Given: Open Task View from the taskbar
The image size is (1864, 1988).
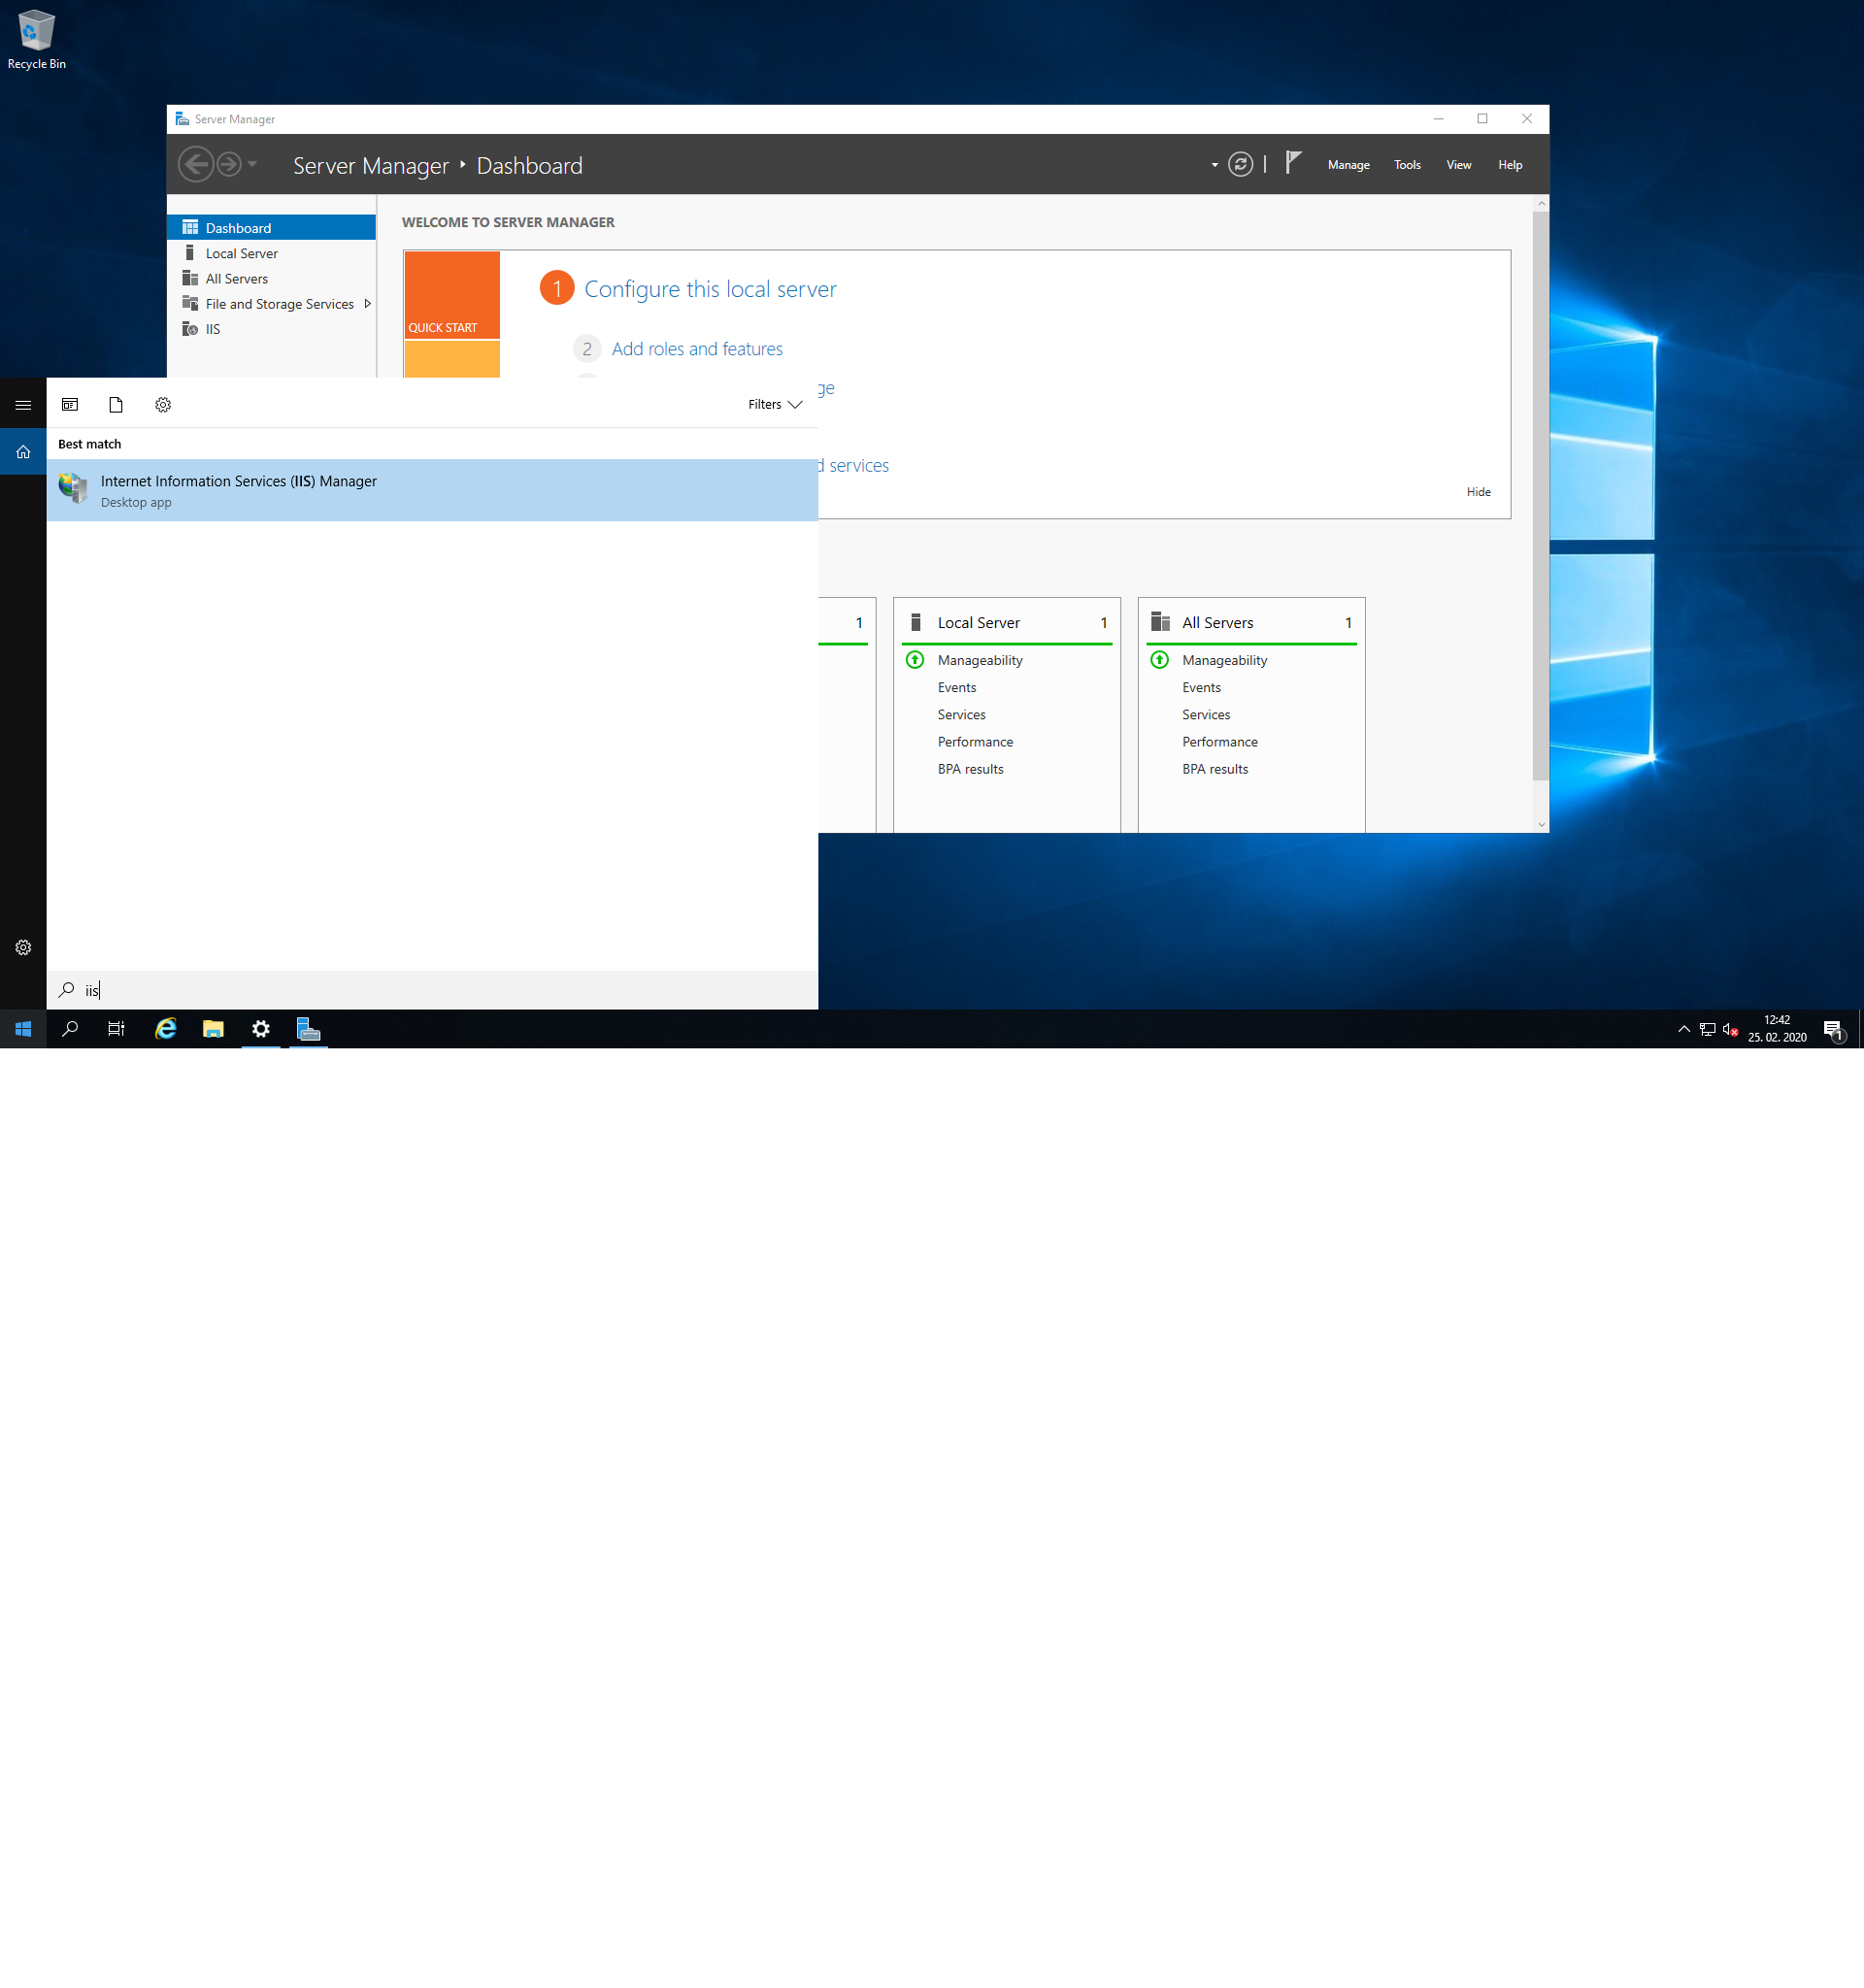Looking at the screenshot, I should (x=116, y=1029).
